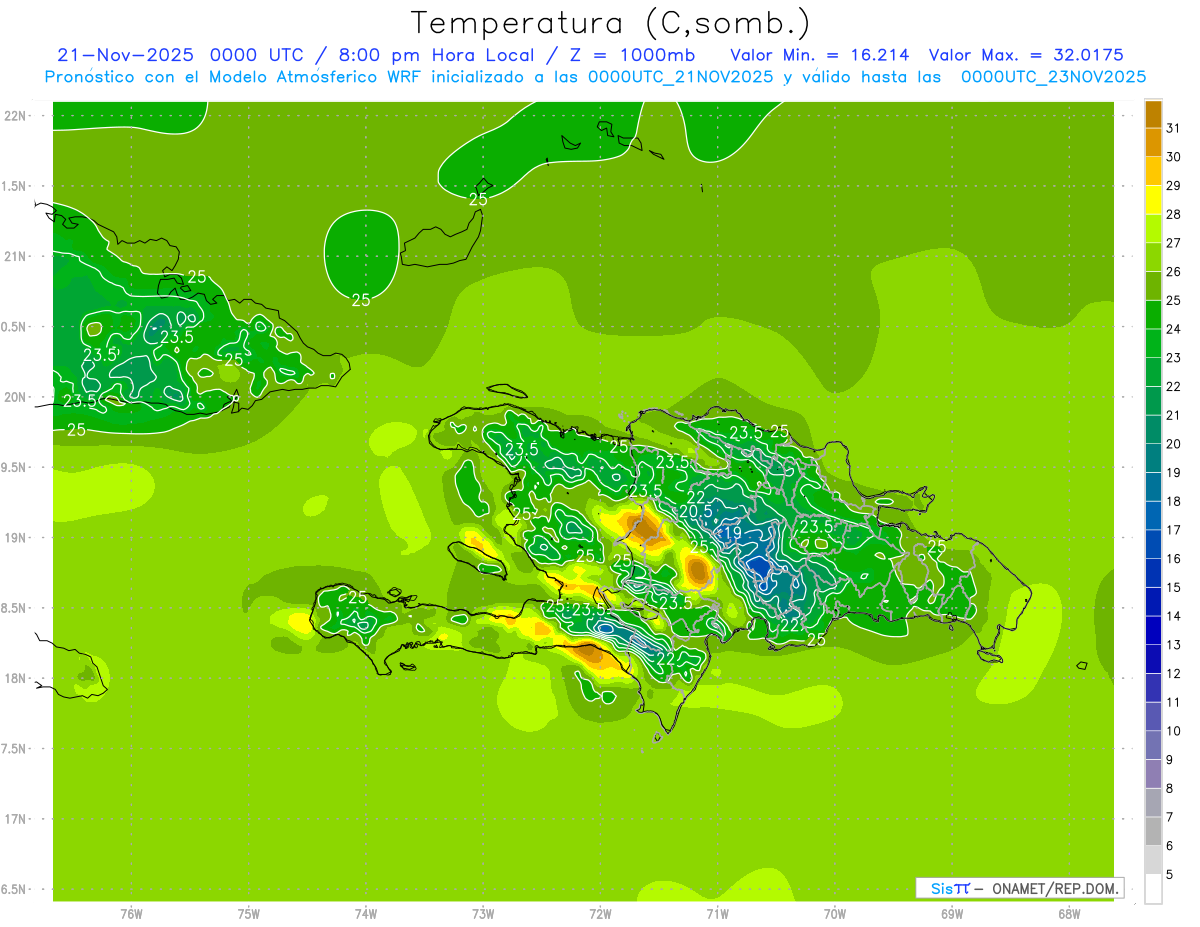1200x927 pixels.
Task: Click the "20.5" contour label on the map
Action: tap(696, 511)
